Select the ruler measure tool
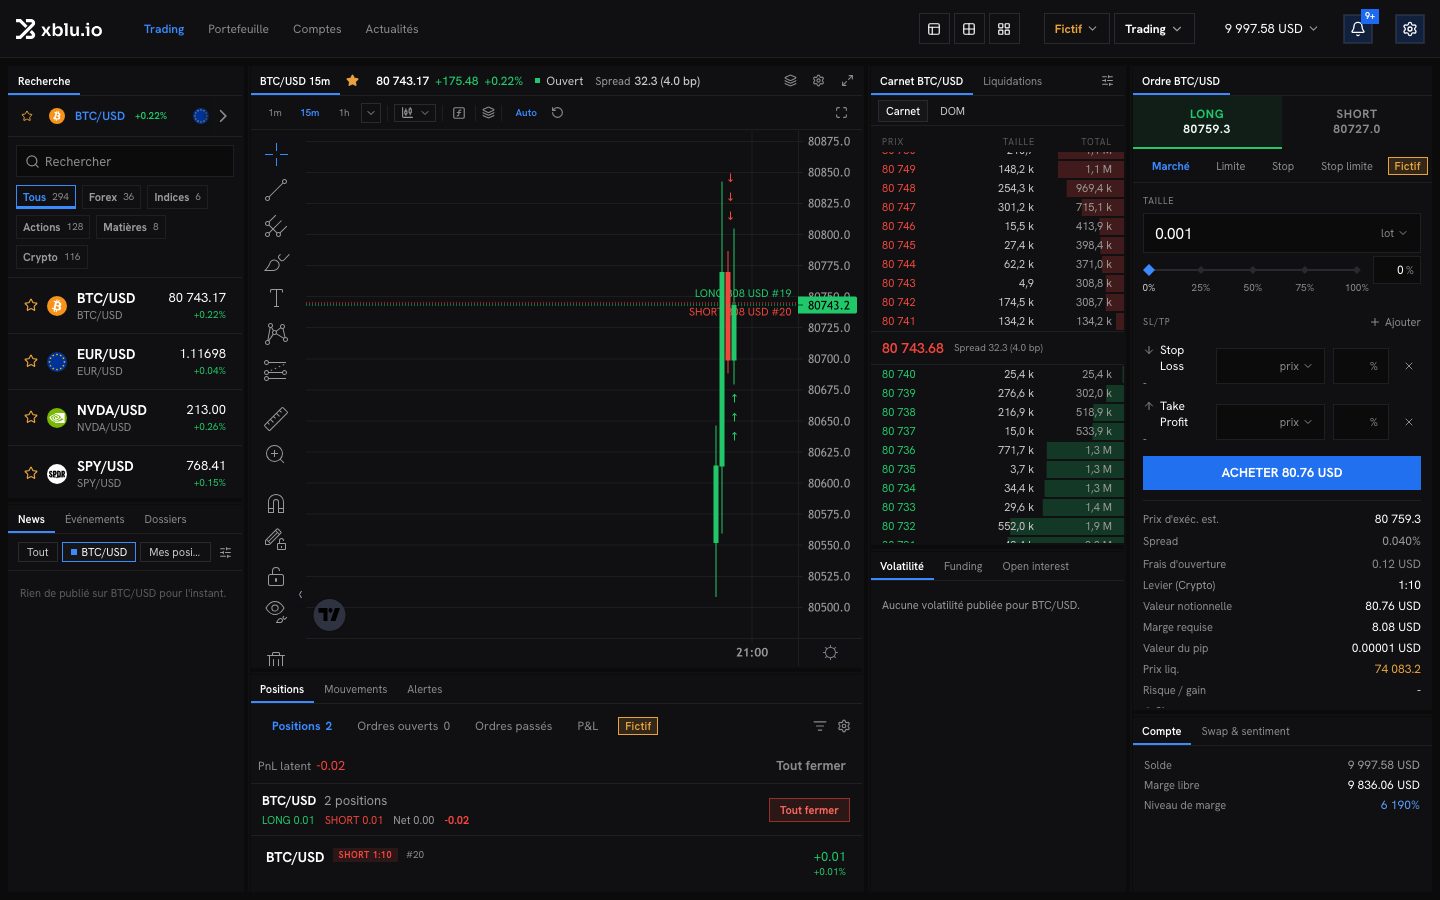This screenshot has height=900, width=1440. 276,418
